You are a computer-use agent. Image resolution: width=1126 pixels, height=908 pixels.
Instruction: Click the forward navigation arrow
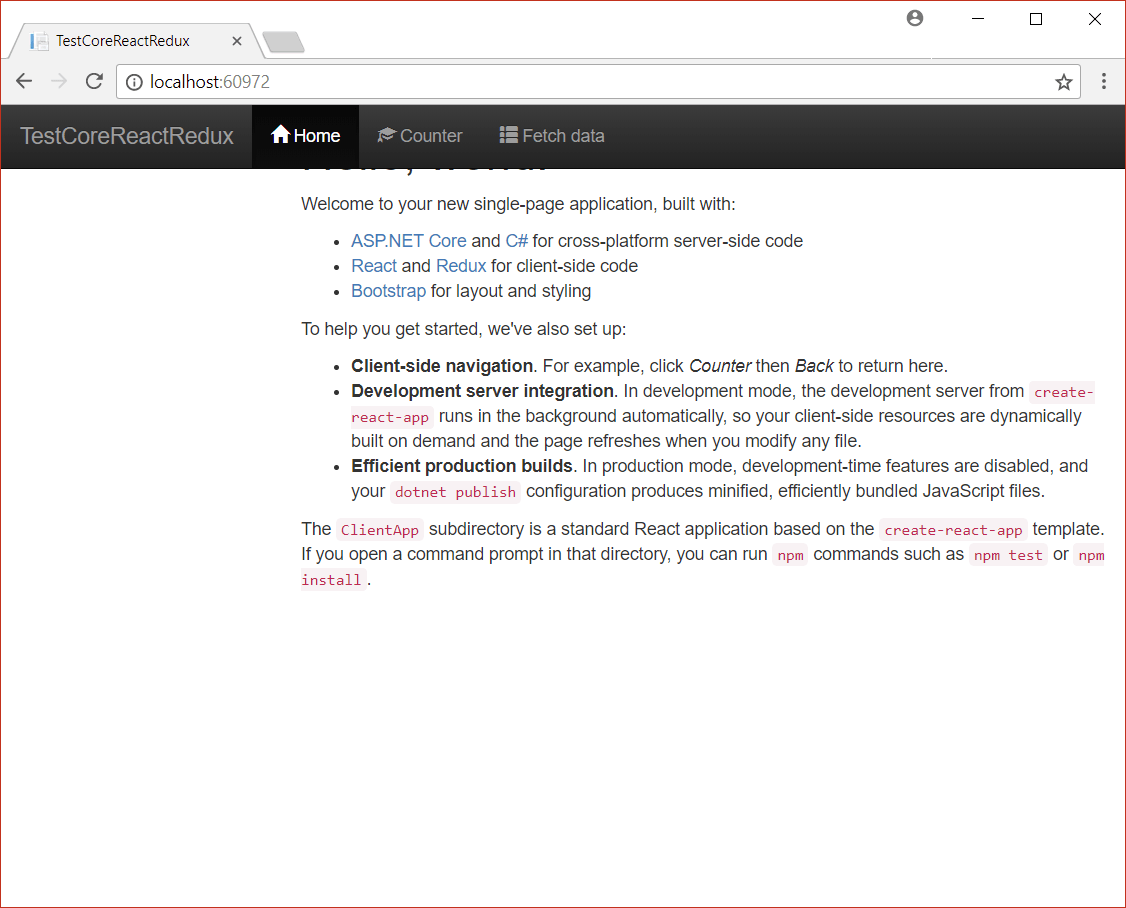pos(59,82)
